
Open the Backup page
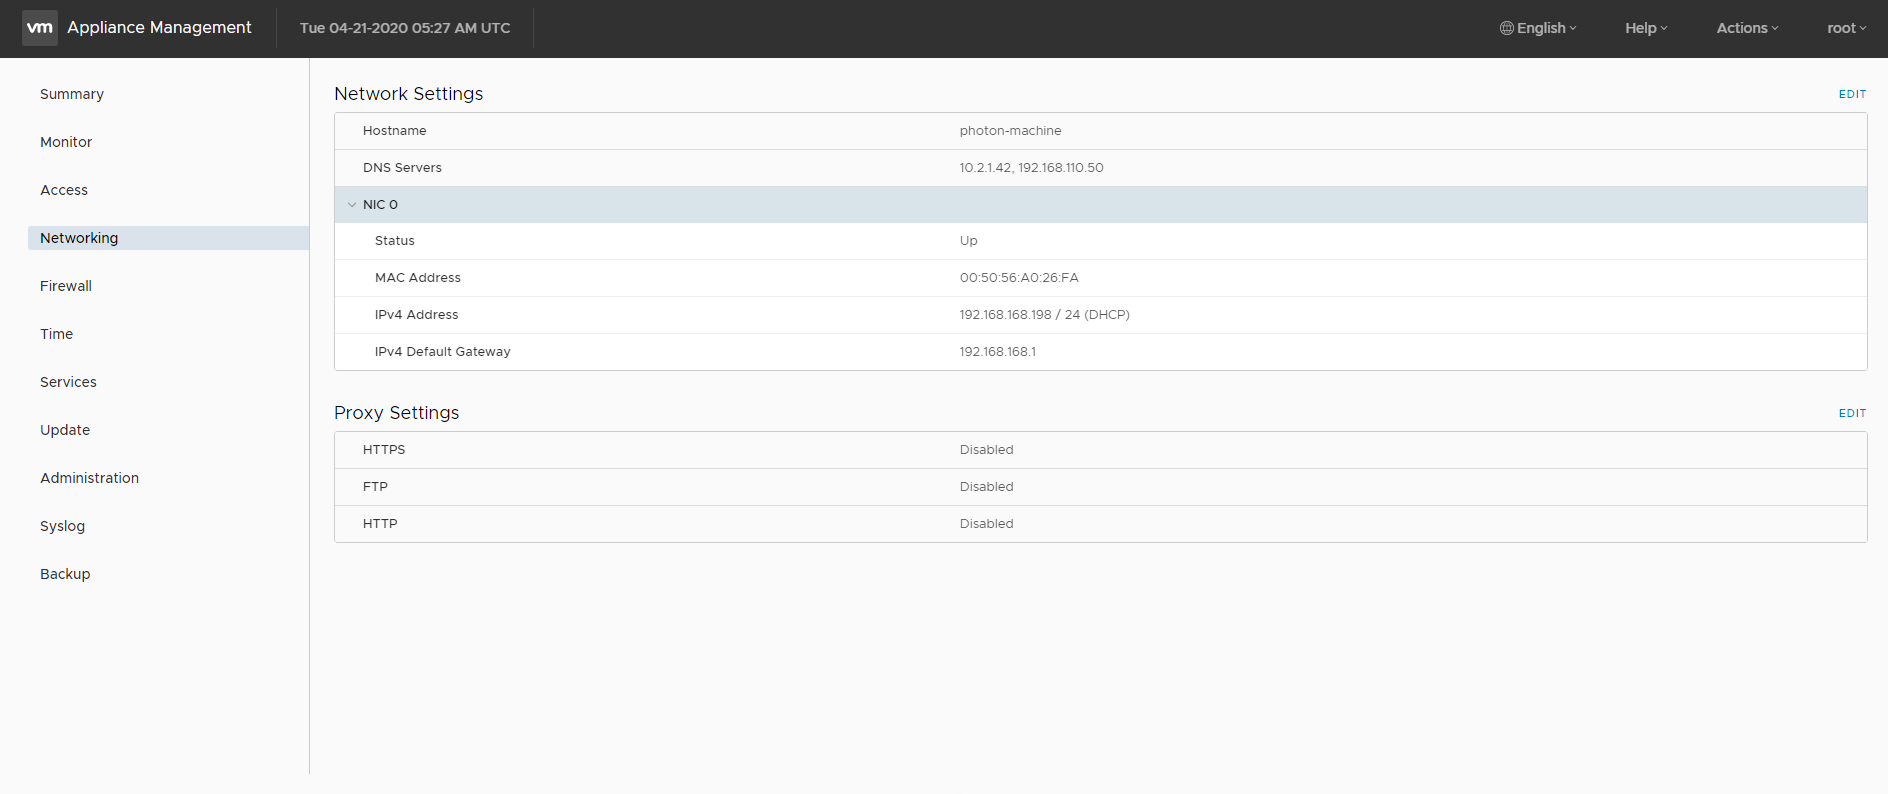[65, 574]
